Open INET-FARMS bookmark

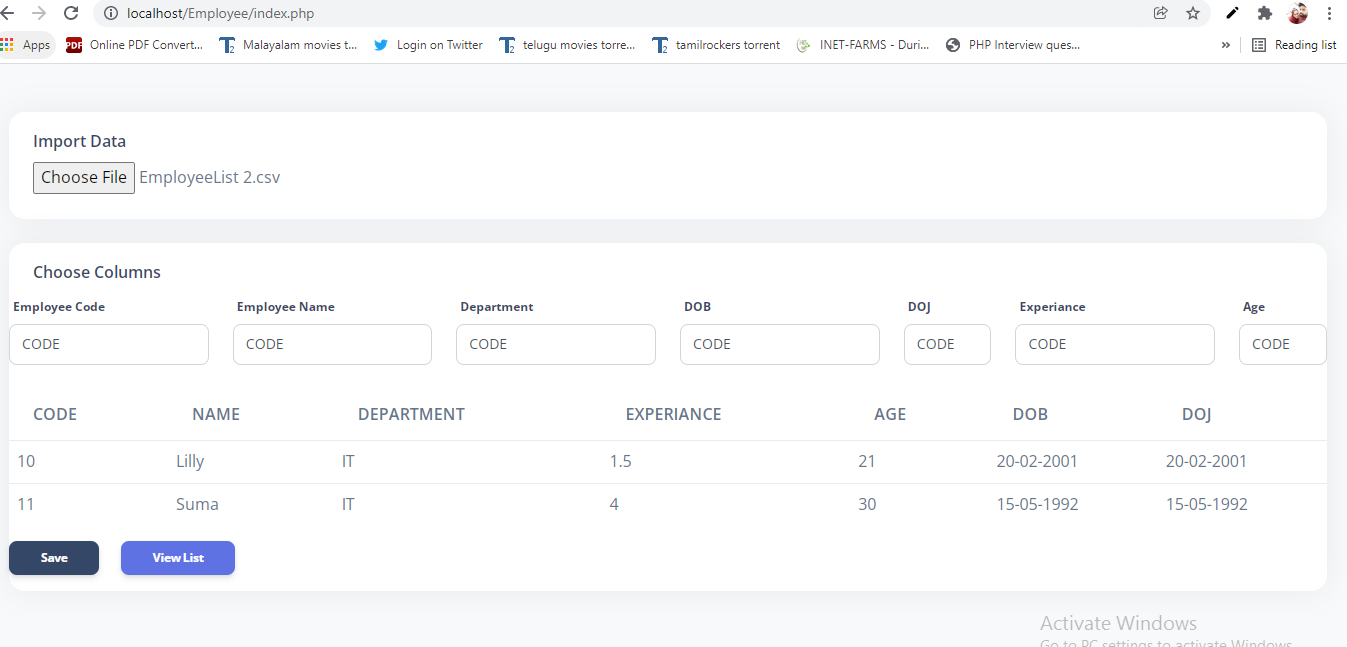[x=863, y=45]
